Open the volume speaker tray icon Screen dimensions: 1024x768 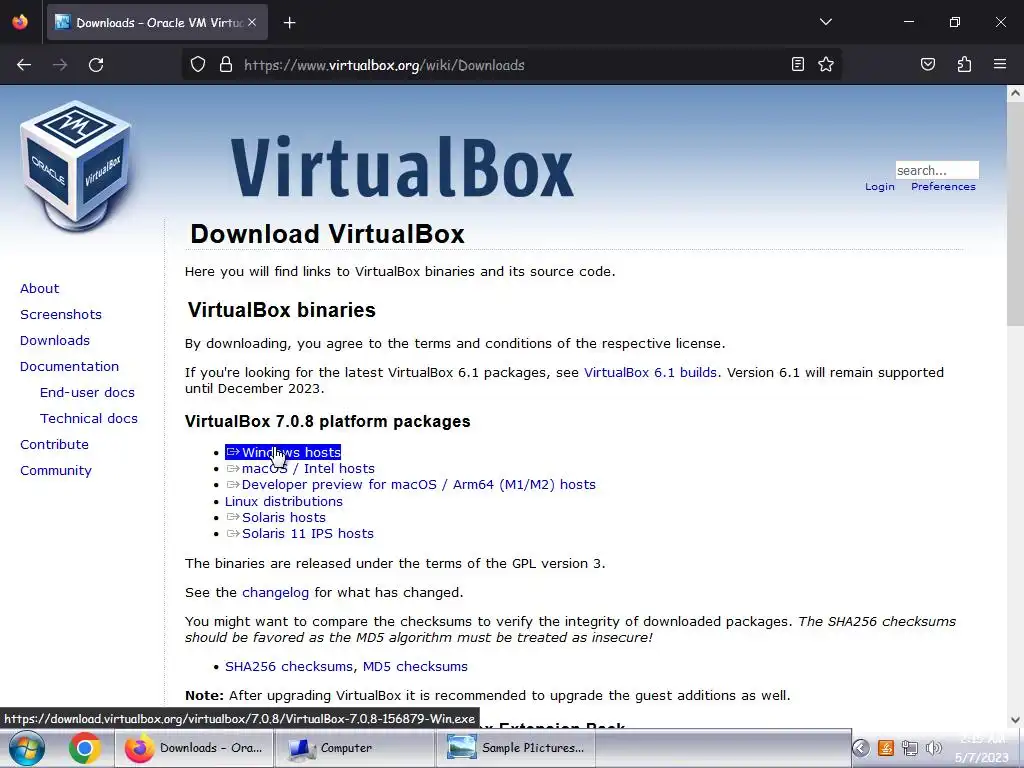(x=933, y=748)
